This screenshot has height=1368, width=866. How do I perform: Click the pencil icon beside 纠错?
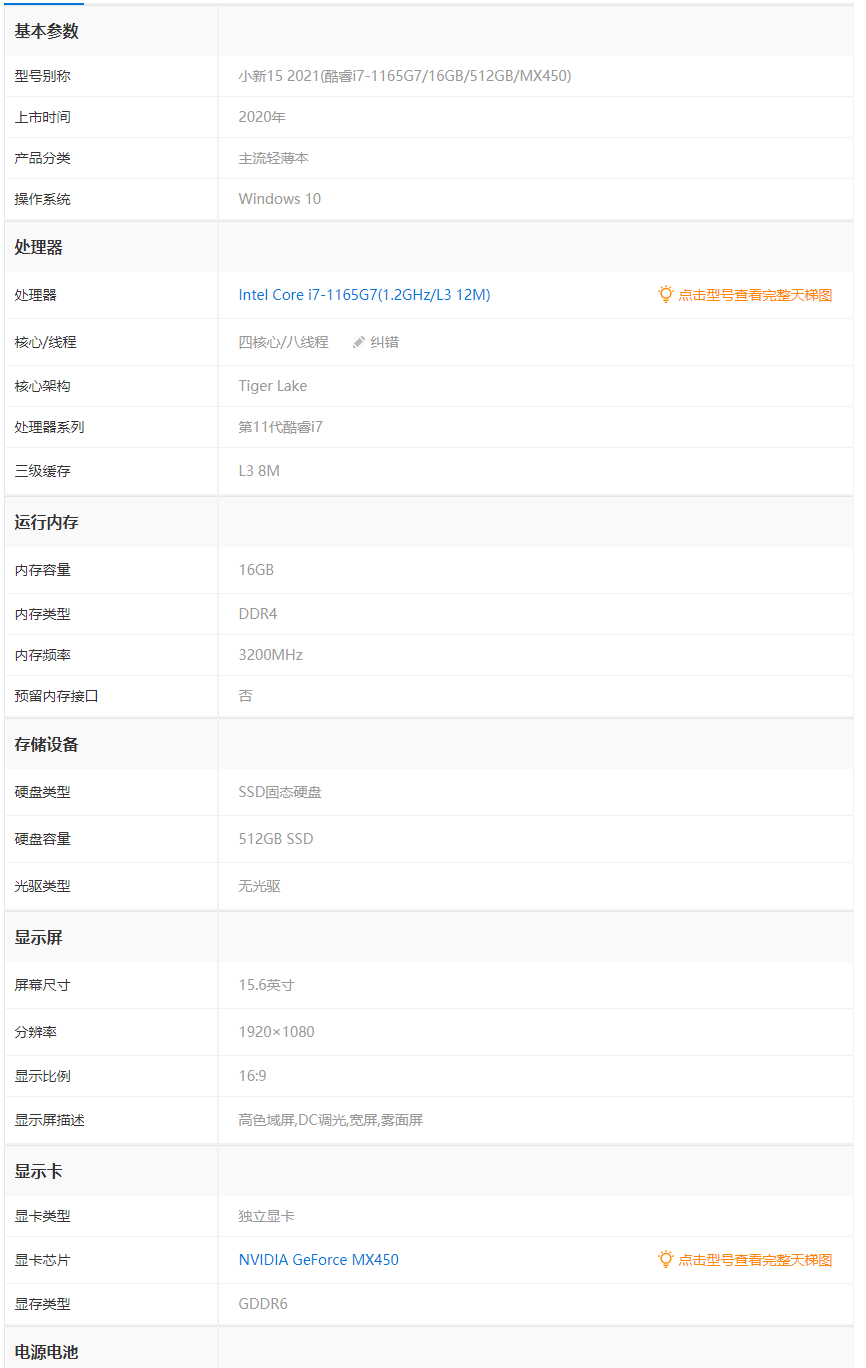click(359, 342)
